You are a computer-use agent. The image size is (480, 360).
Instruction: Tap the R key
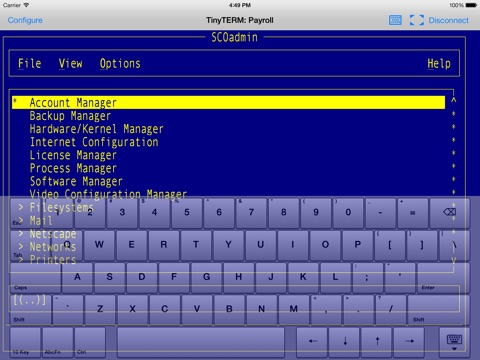pyautogui.click(x=164, y=245)
